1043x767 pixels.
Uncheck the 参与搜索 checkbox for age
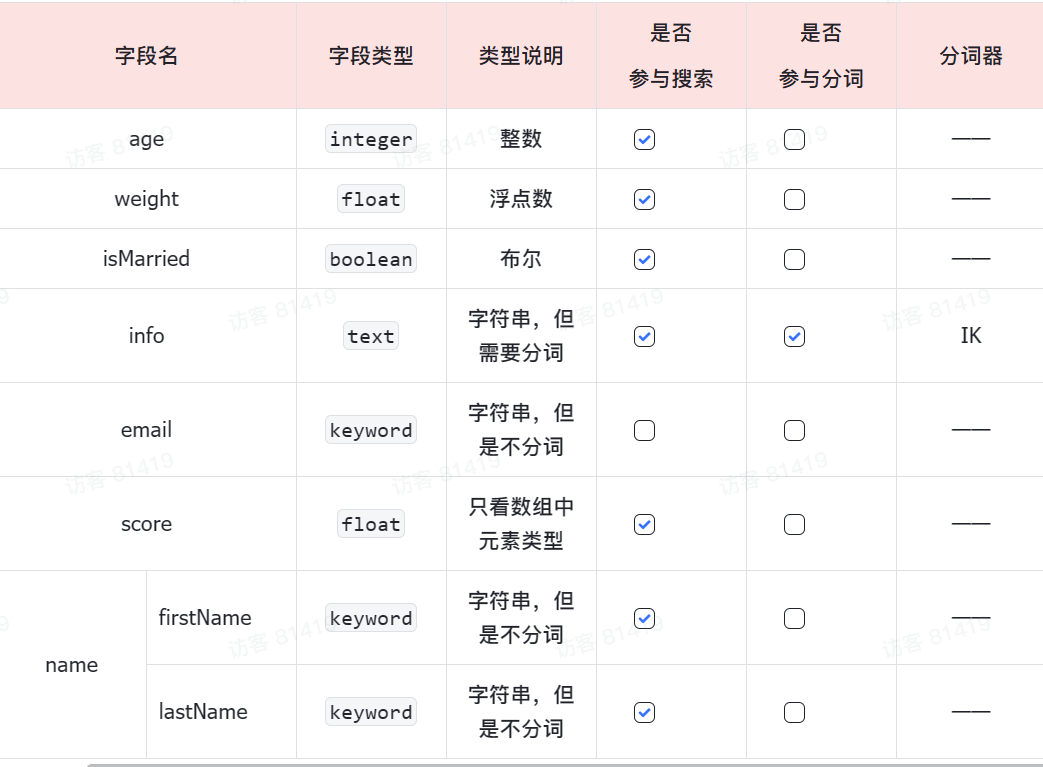tap(645, 140)
